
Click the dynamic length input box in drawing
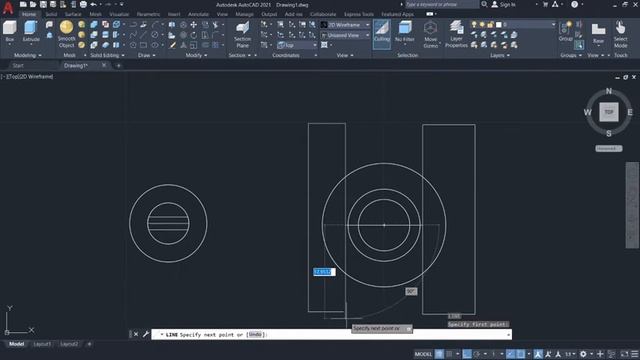[324, 272]
